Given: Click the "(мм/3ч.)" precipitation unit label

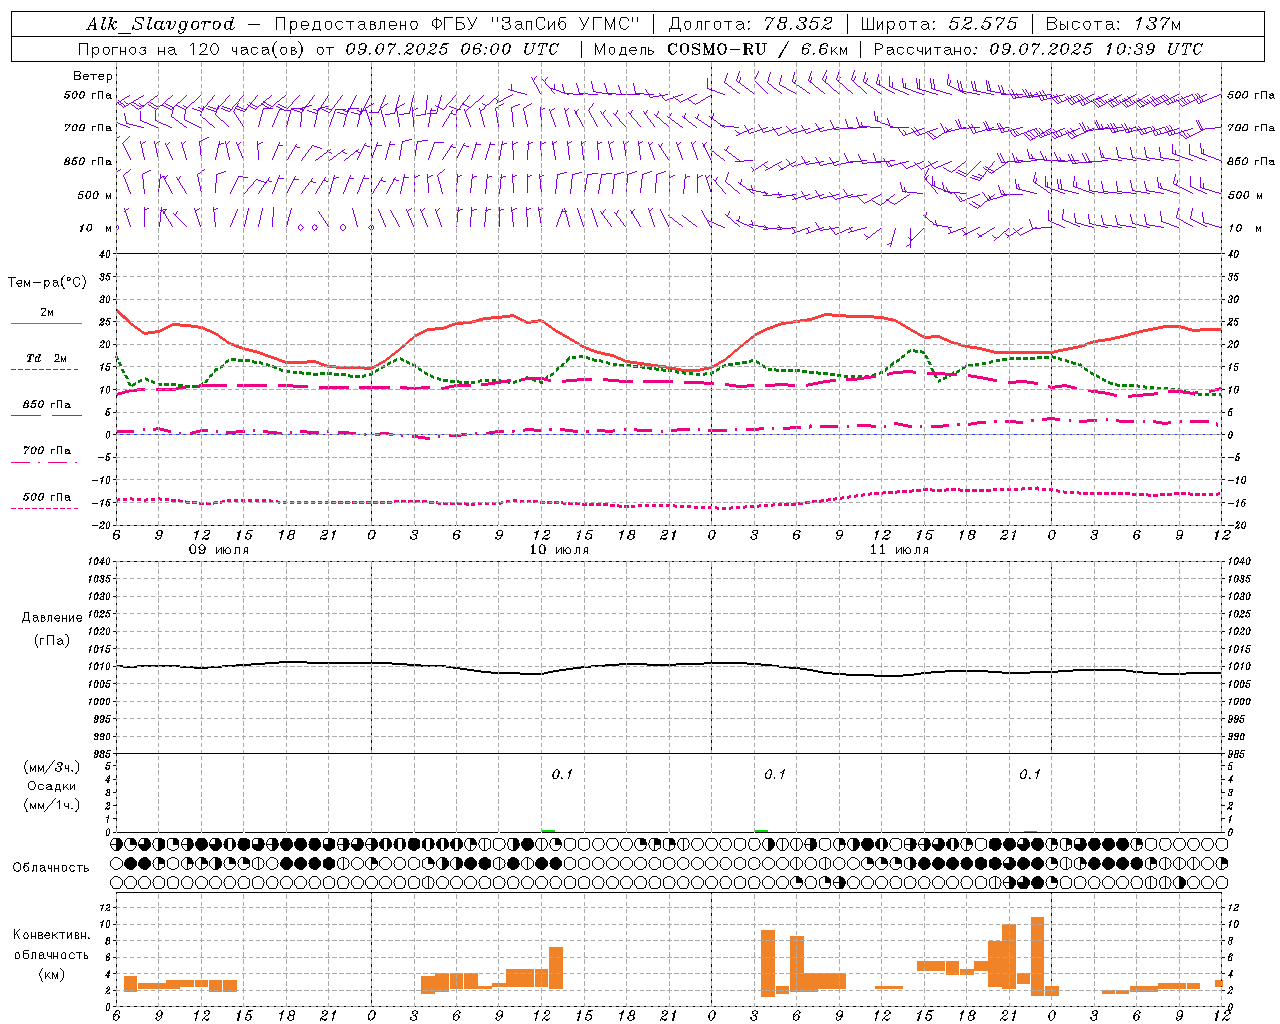Looking at the screenshot, I should (x=52, y=767).
